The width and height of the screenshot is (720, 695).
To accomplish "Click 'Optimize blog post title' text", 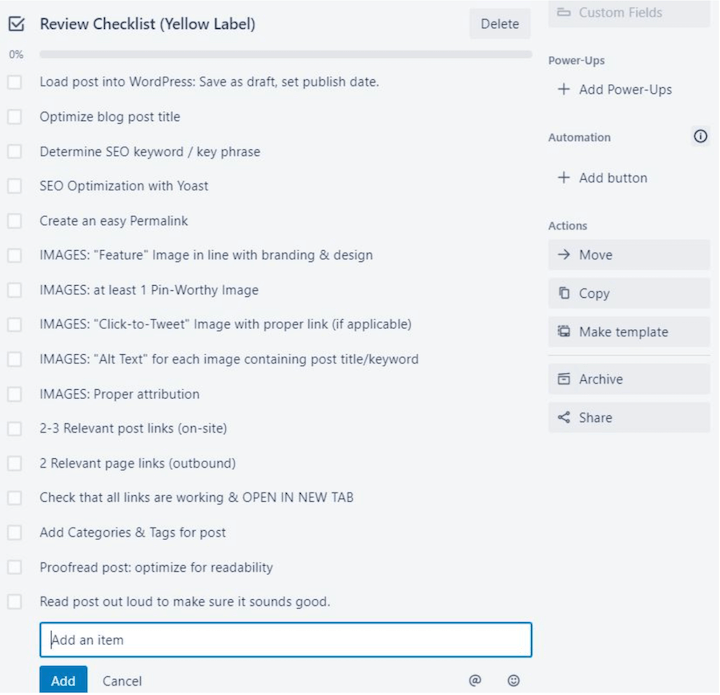I will click(110, 117).
